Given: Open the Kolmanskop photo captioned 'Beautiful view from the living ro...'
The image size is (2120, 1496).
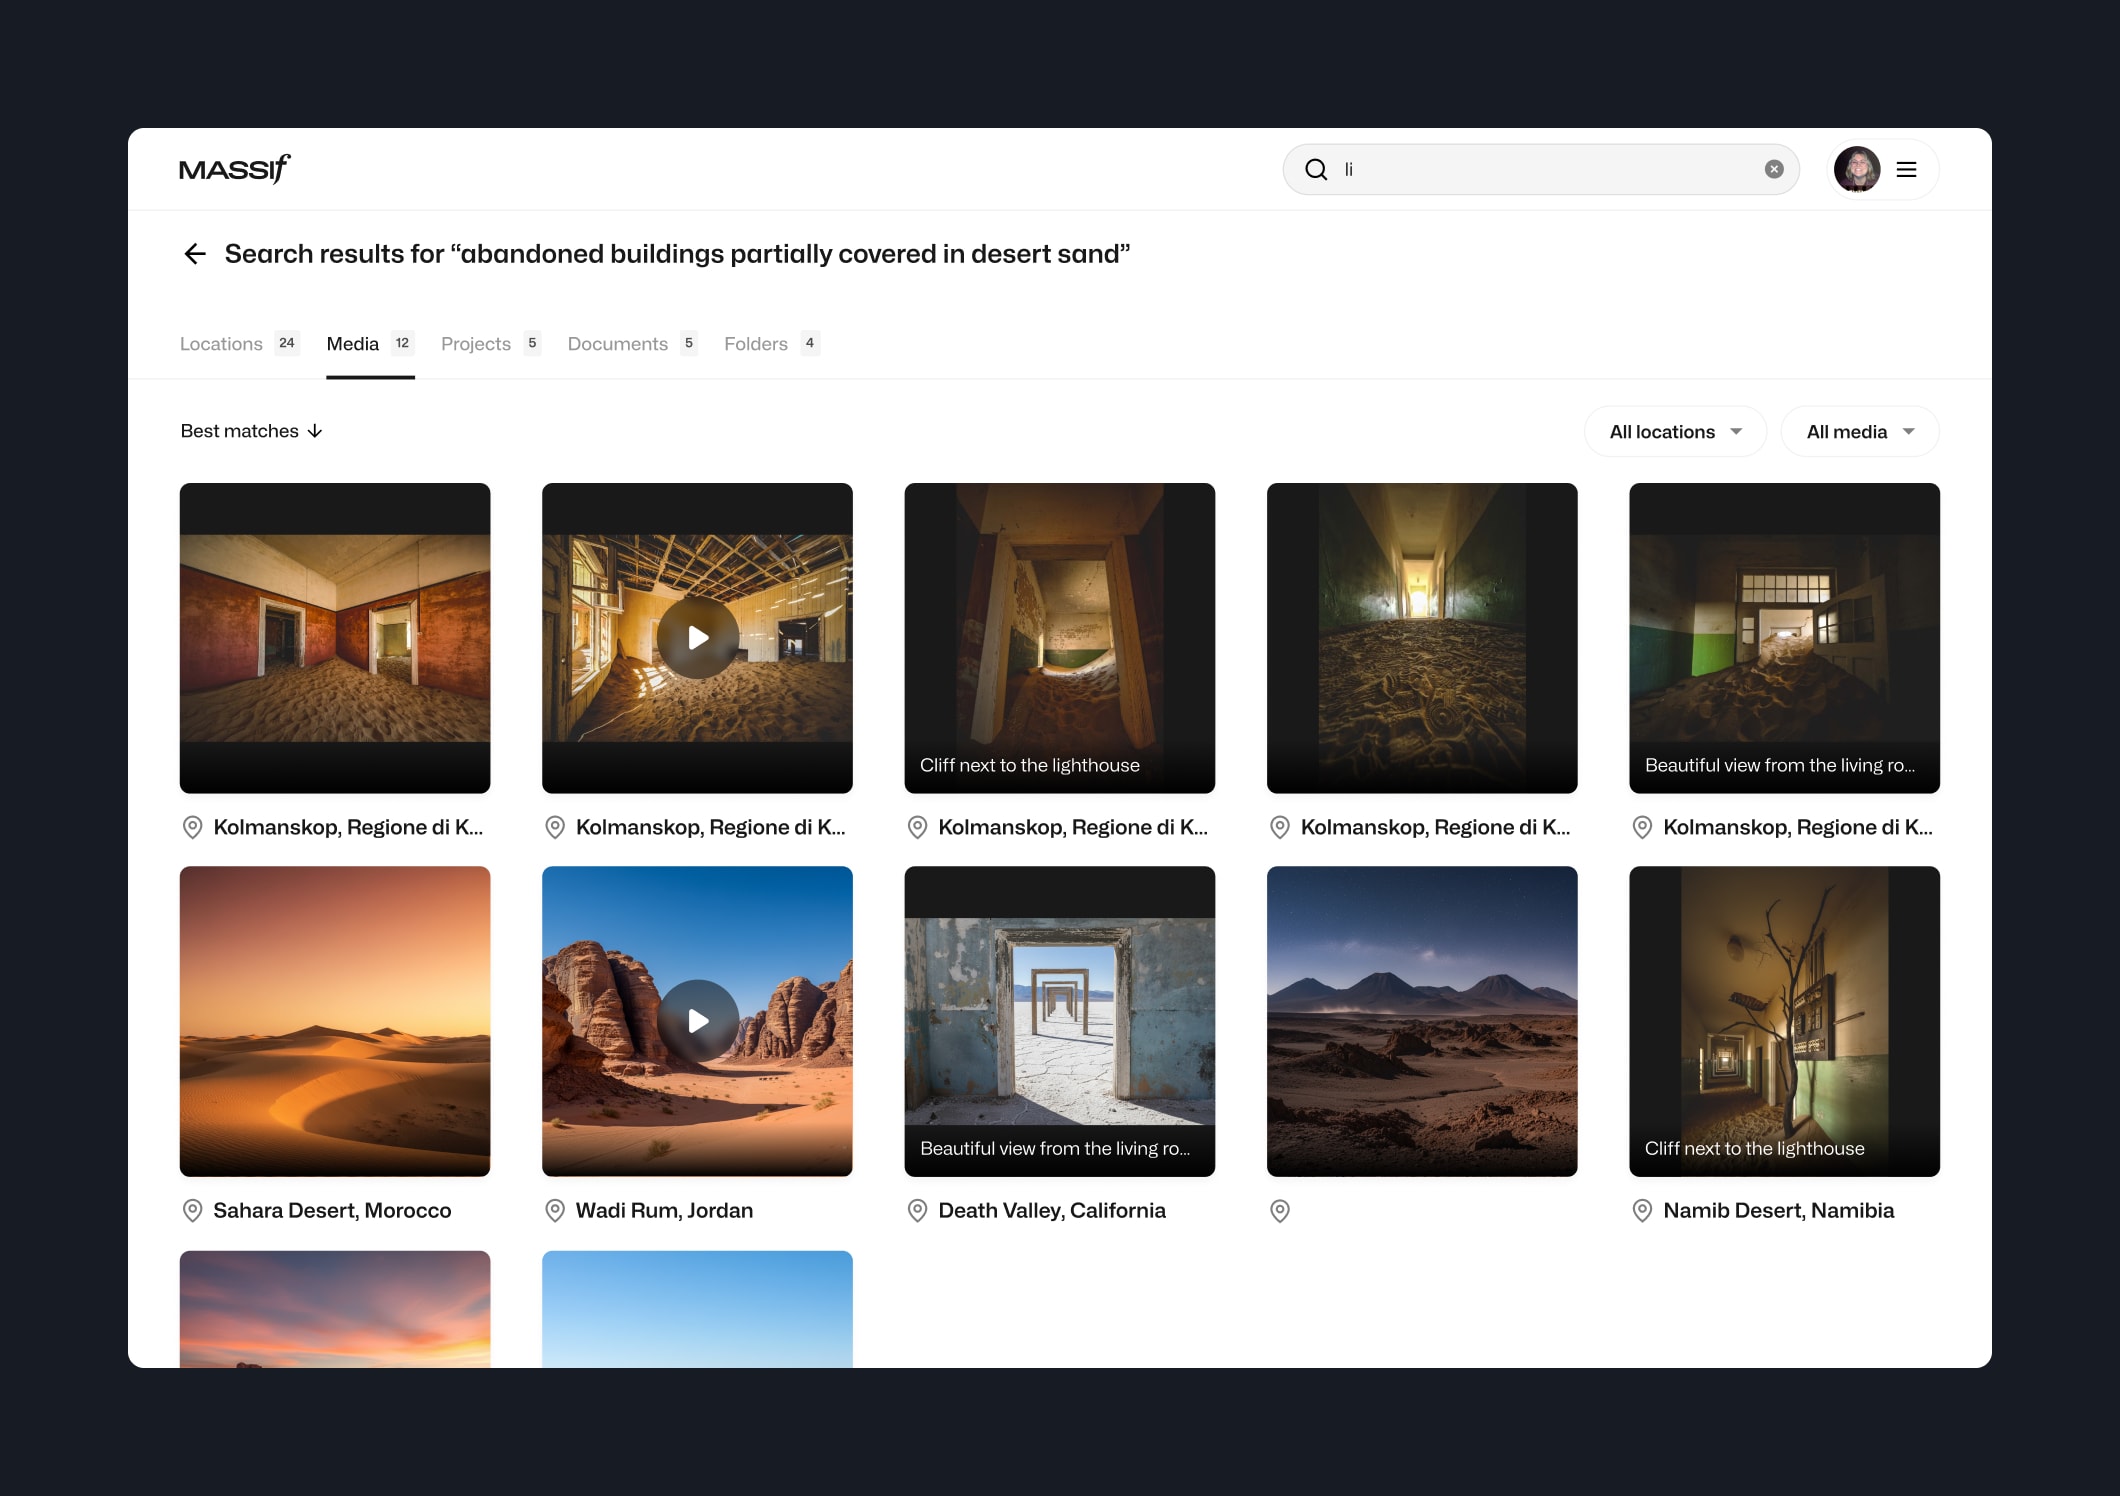Looking at the screenshot, I should pos(1785,638).
